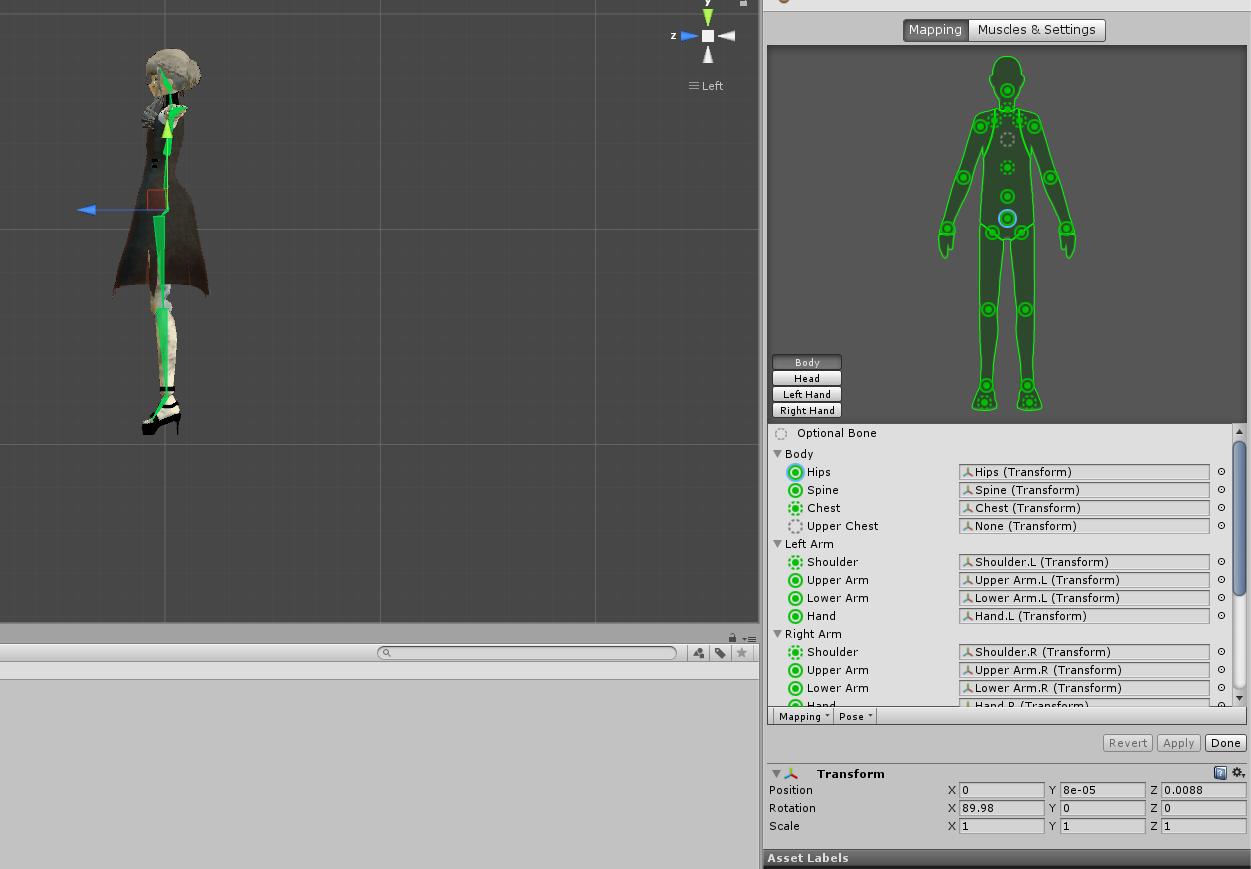Open the Transform component gear settings menu
This screenshot has height=869, width=1251.
tap(1238, 773)
